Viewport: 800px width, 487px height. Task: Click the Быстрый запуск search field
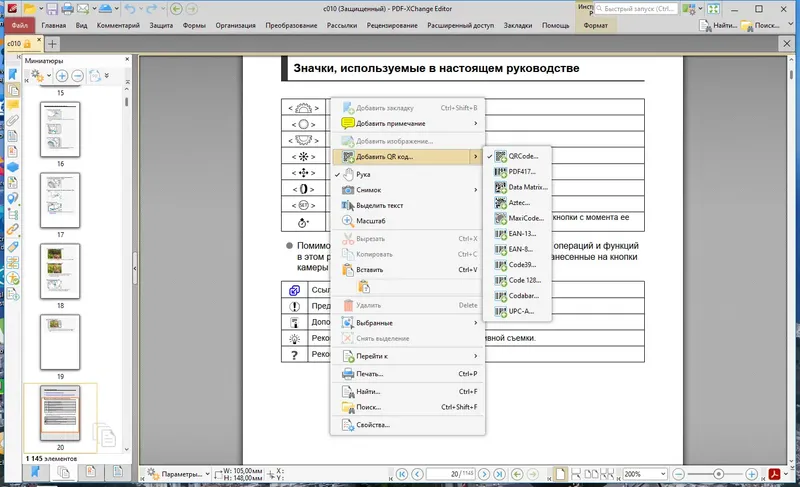click(636, 9)
